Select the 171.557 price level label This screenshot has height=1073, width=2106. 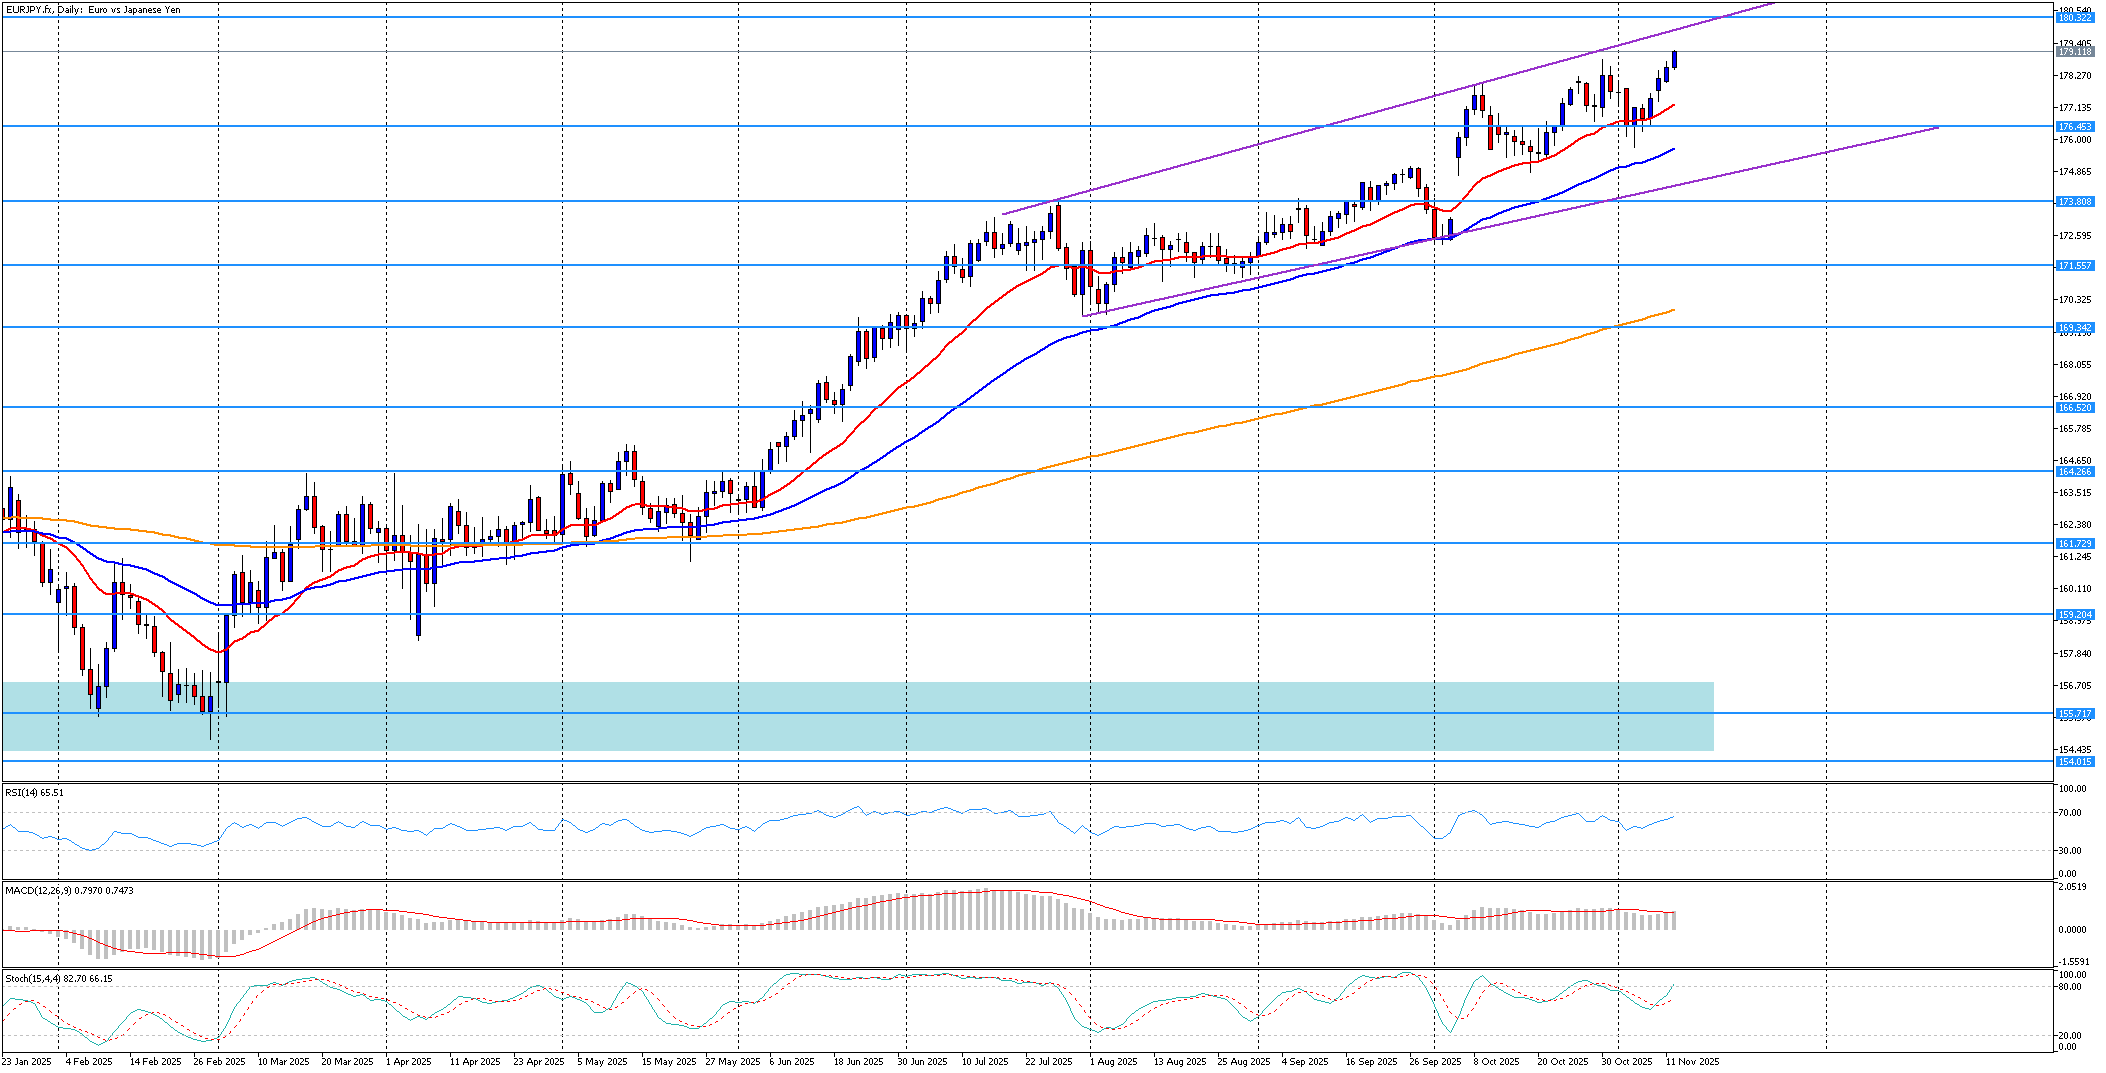click(2074, 265)
